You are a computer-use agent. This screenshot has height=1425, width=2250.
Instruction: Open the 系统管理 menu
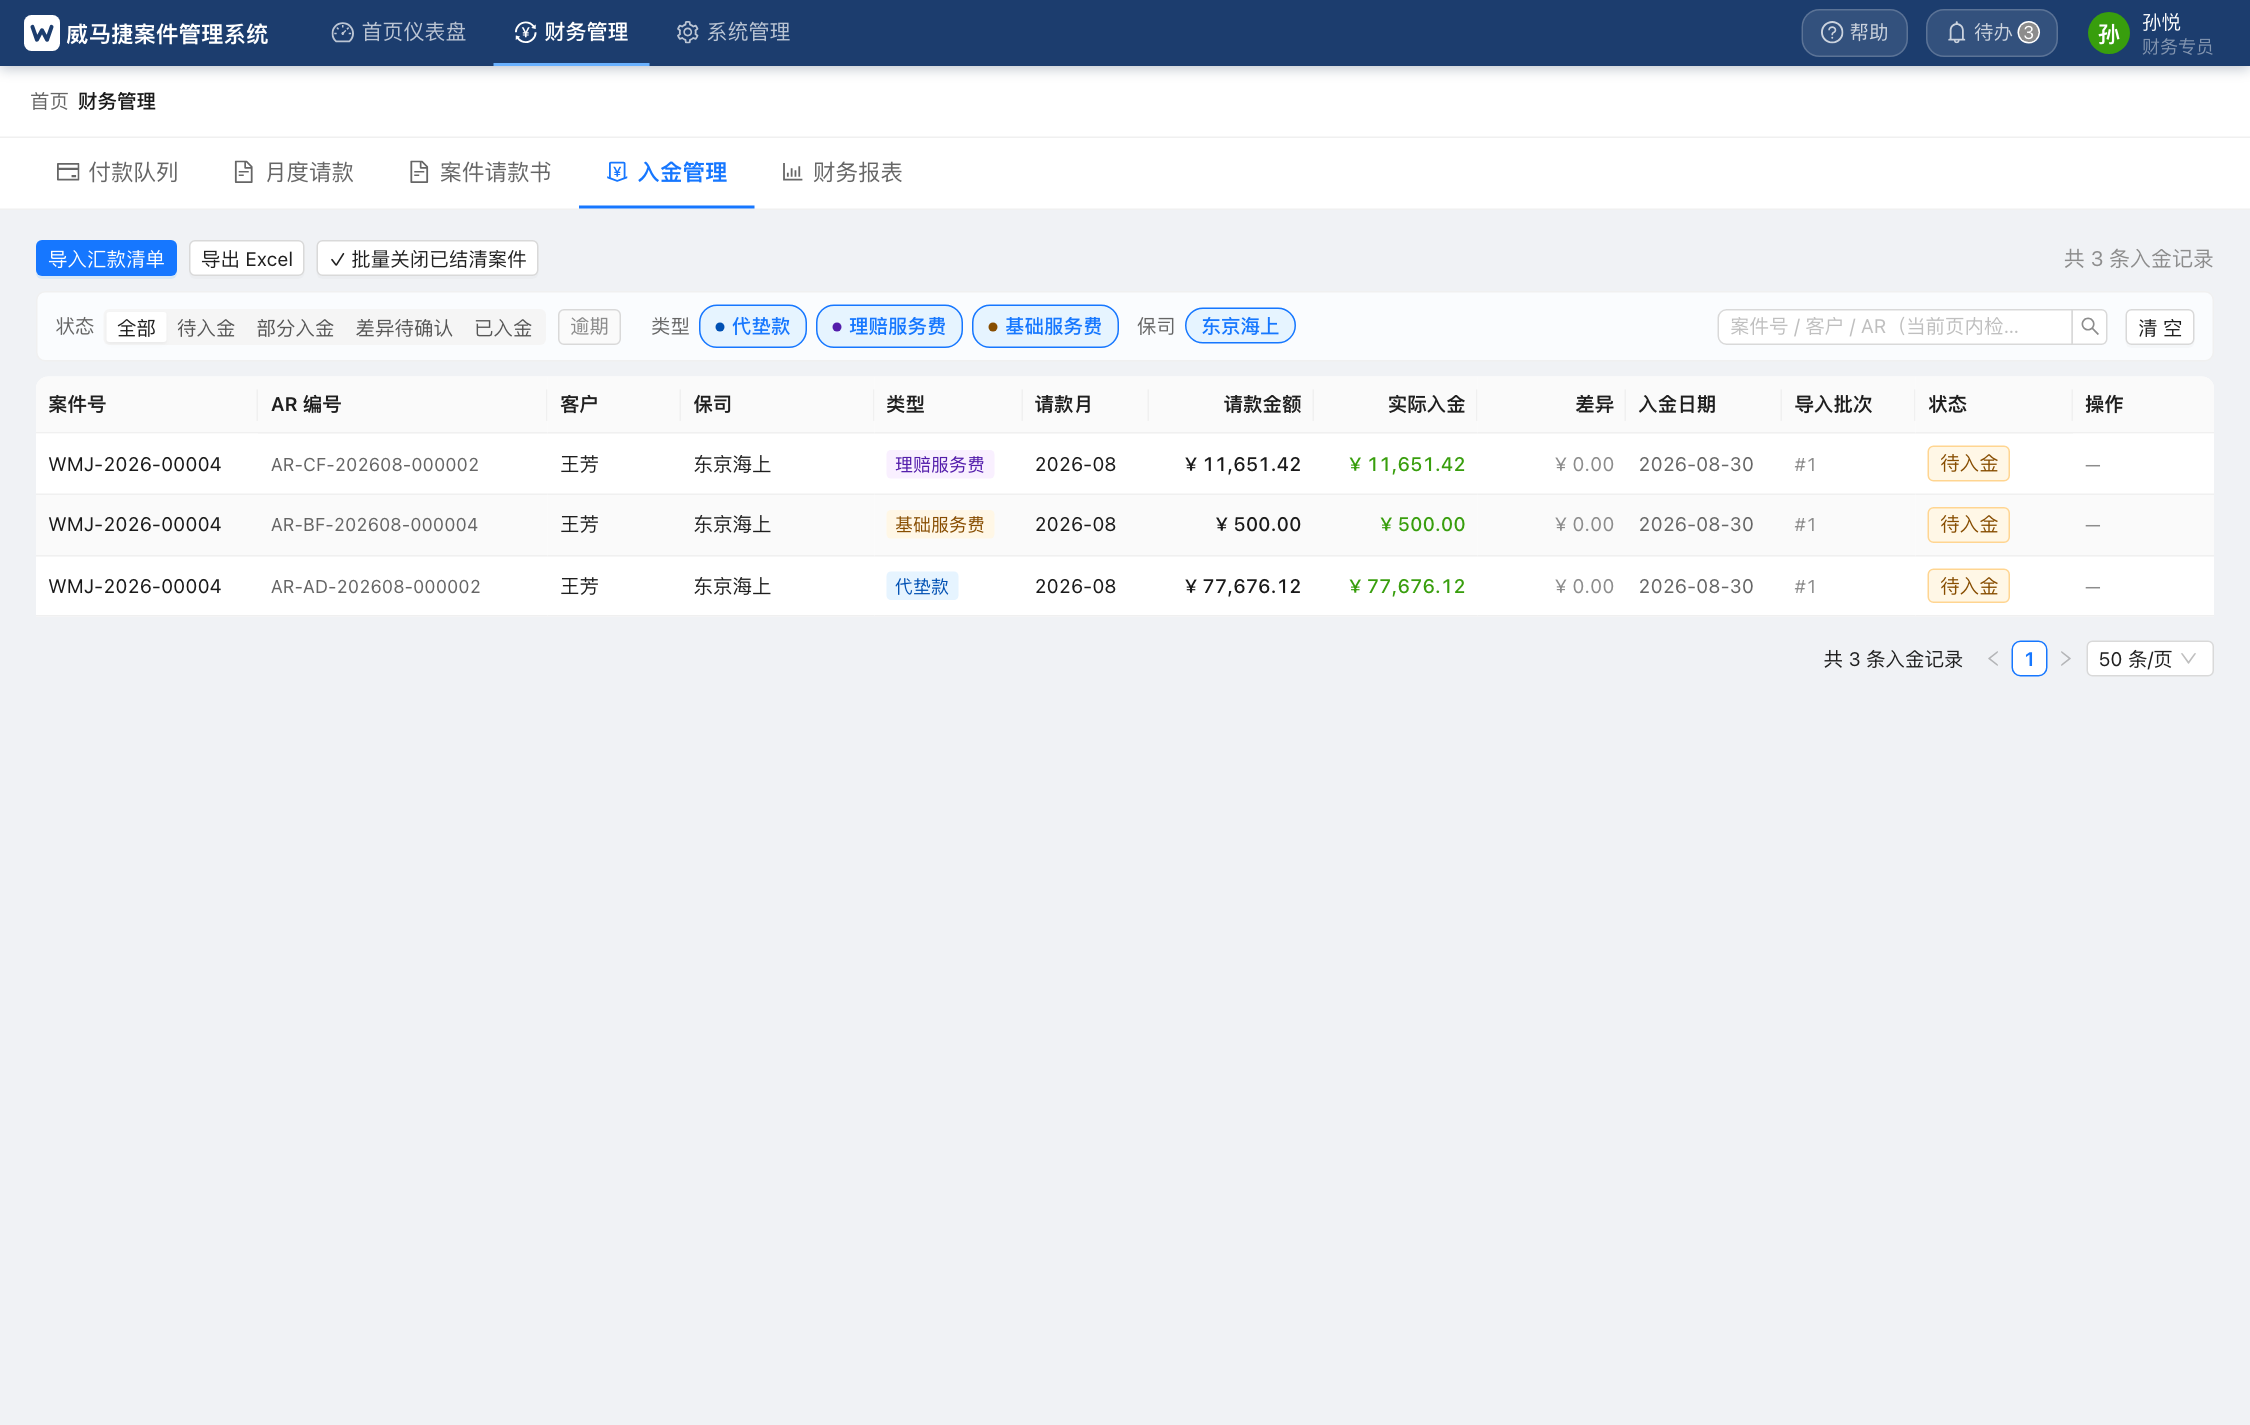point(733,33)
